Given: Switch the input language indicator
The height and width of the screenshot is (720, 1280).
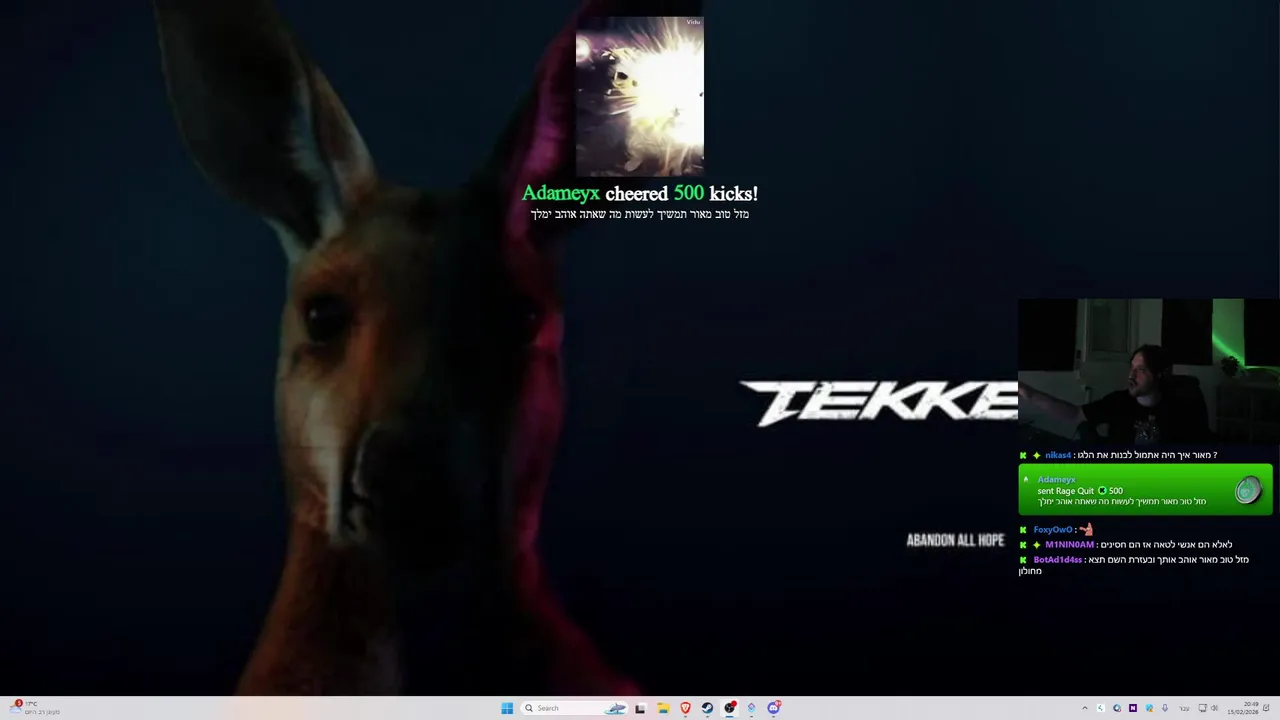Looking at the screenshot, I should 1185,708.
